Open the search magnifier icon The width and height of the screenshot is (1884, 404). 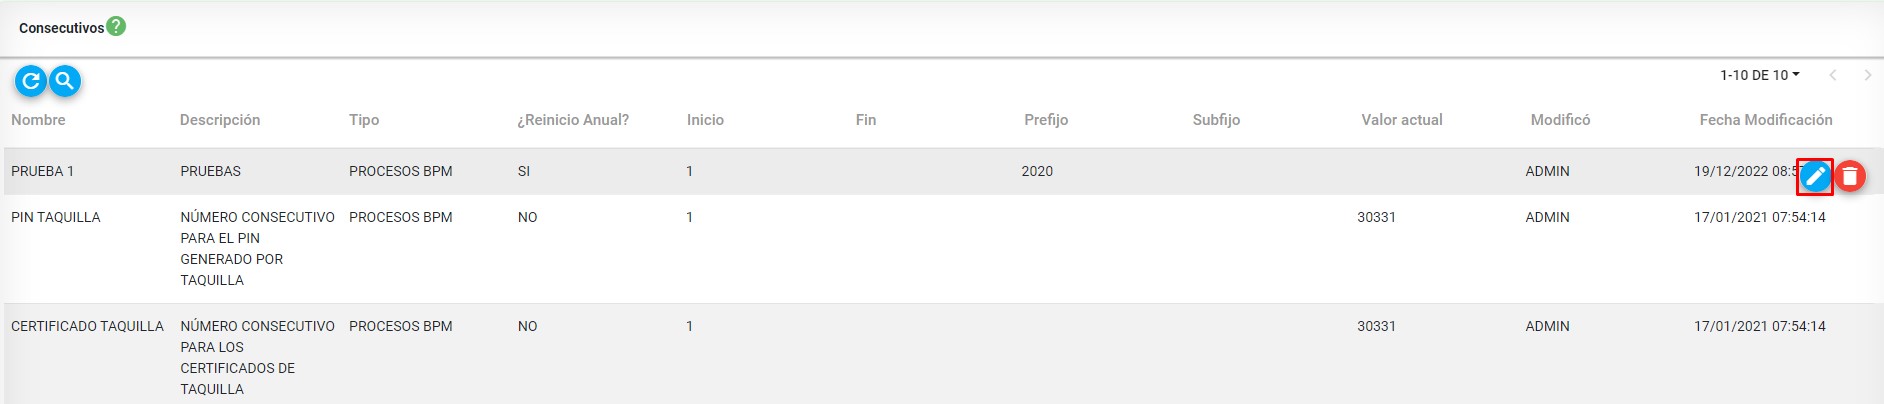coord(65,81)
